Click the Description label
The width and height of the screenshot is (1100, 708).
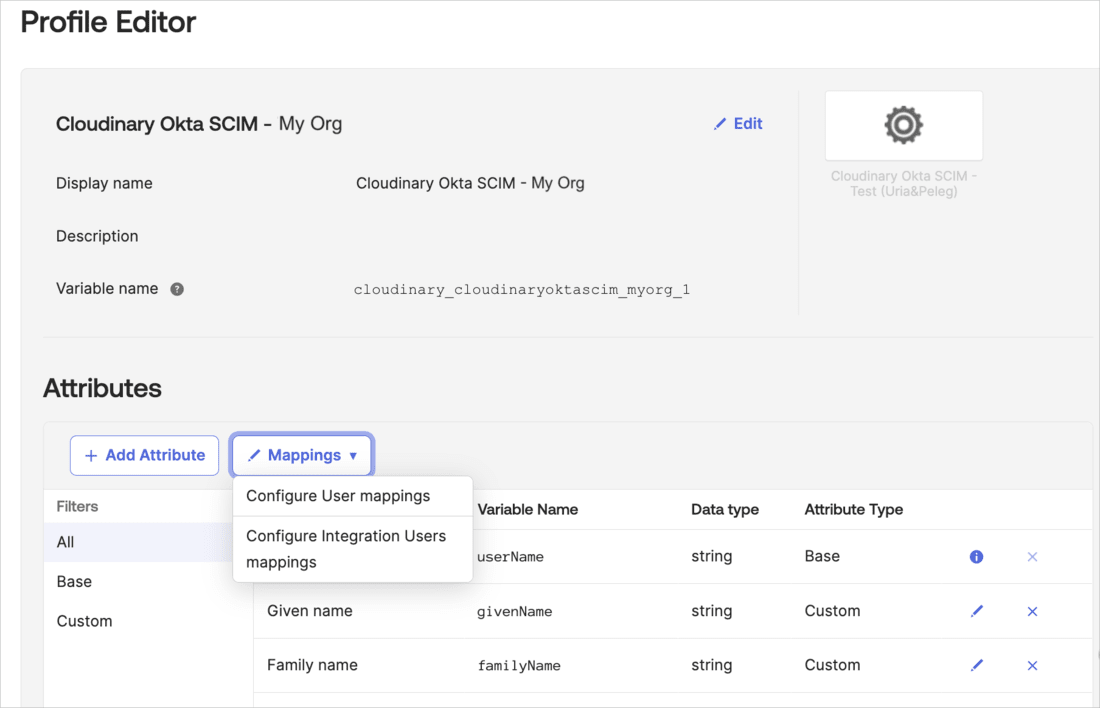coord(97,236)
